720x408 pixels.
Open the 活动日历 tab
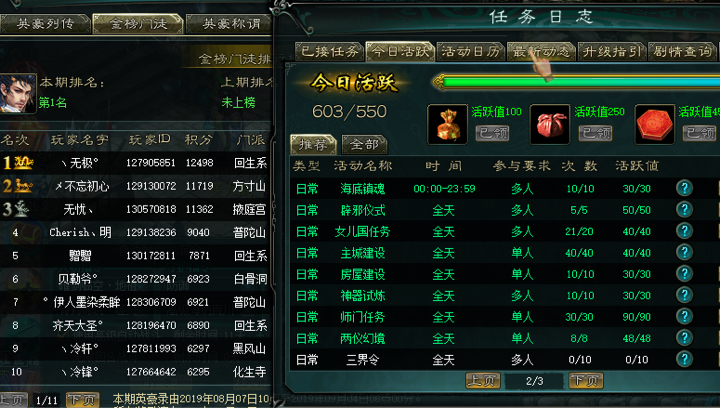coord(471,51)
